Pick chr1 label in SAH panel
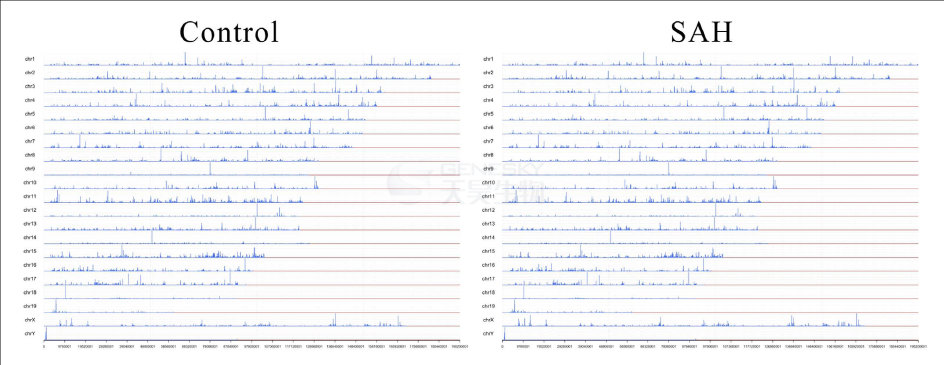The height and width of the screenshot is (365, 944). tap(488, 59)
